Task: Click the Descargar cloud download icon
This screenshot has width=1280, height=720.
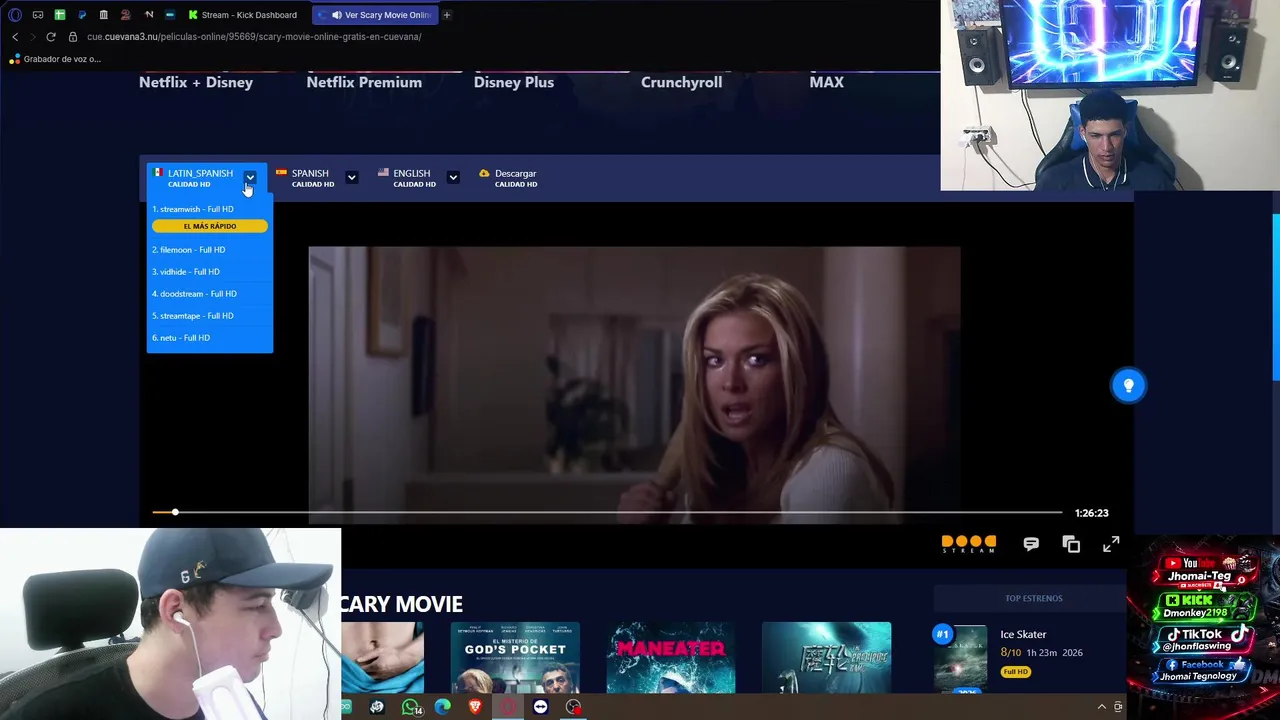Action: (x=484, y=173)
